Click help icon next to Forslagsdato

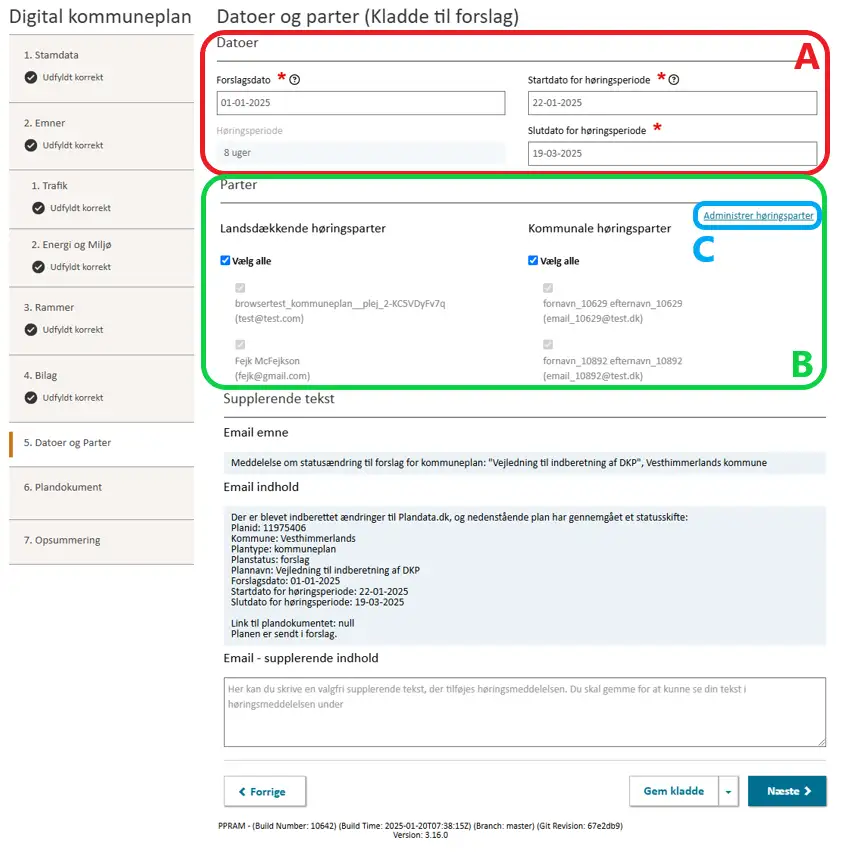click(294, 80)
